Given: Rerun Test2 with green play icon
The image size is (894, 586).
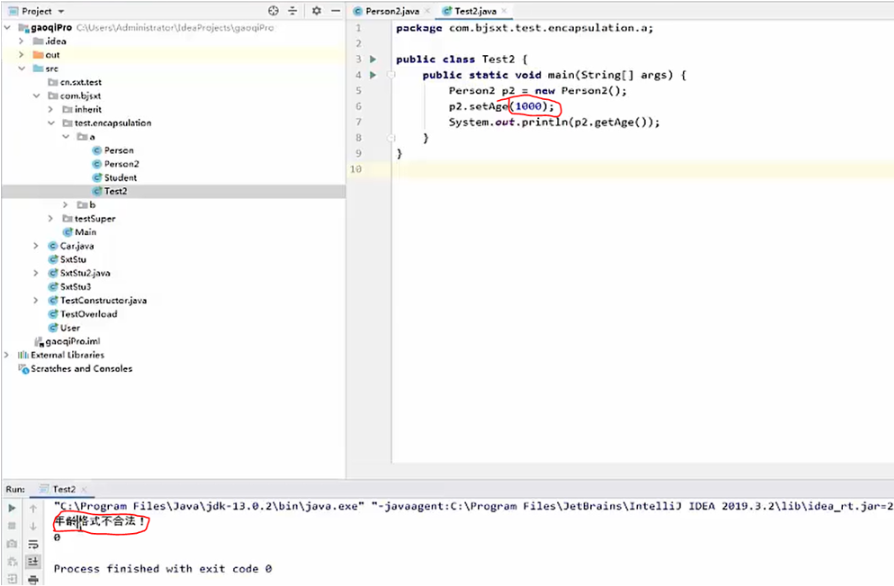Looking at the screenshot, I should (12, 508).
